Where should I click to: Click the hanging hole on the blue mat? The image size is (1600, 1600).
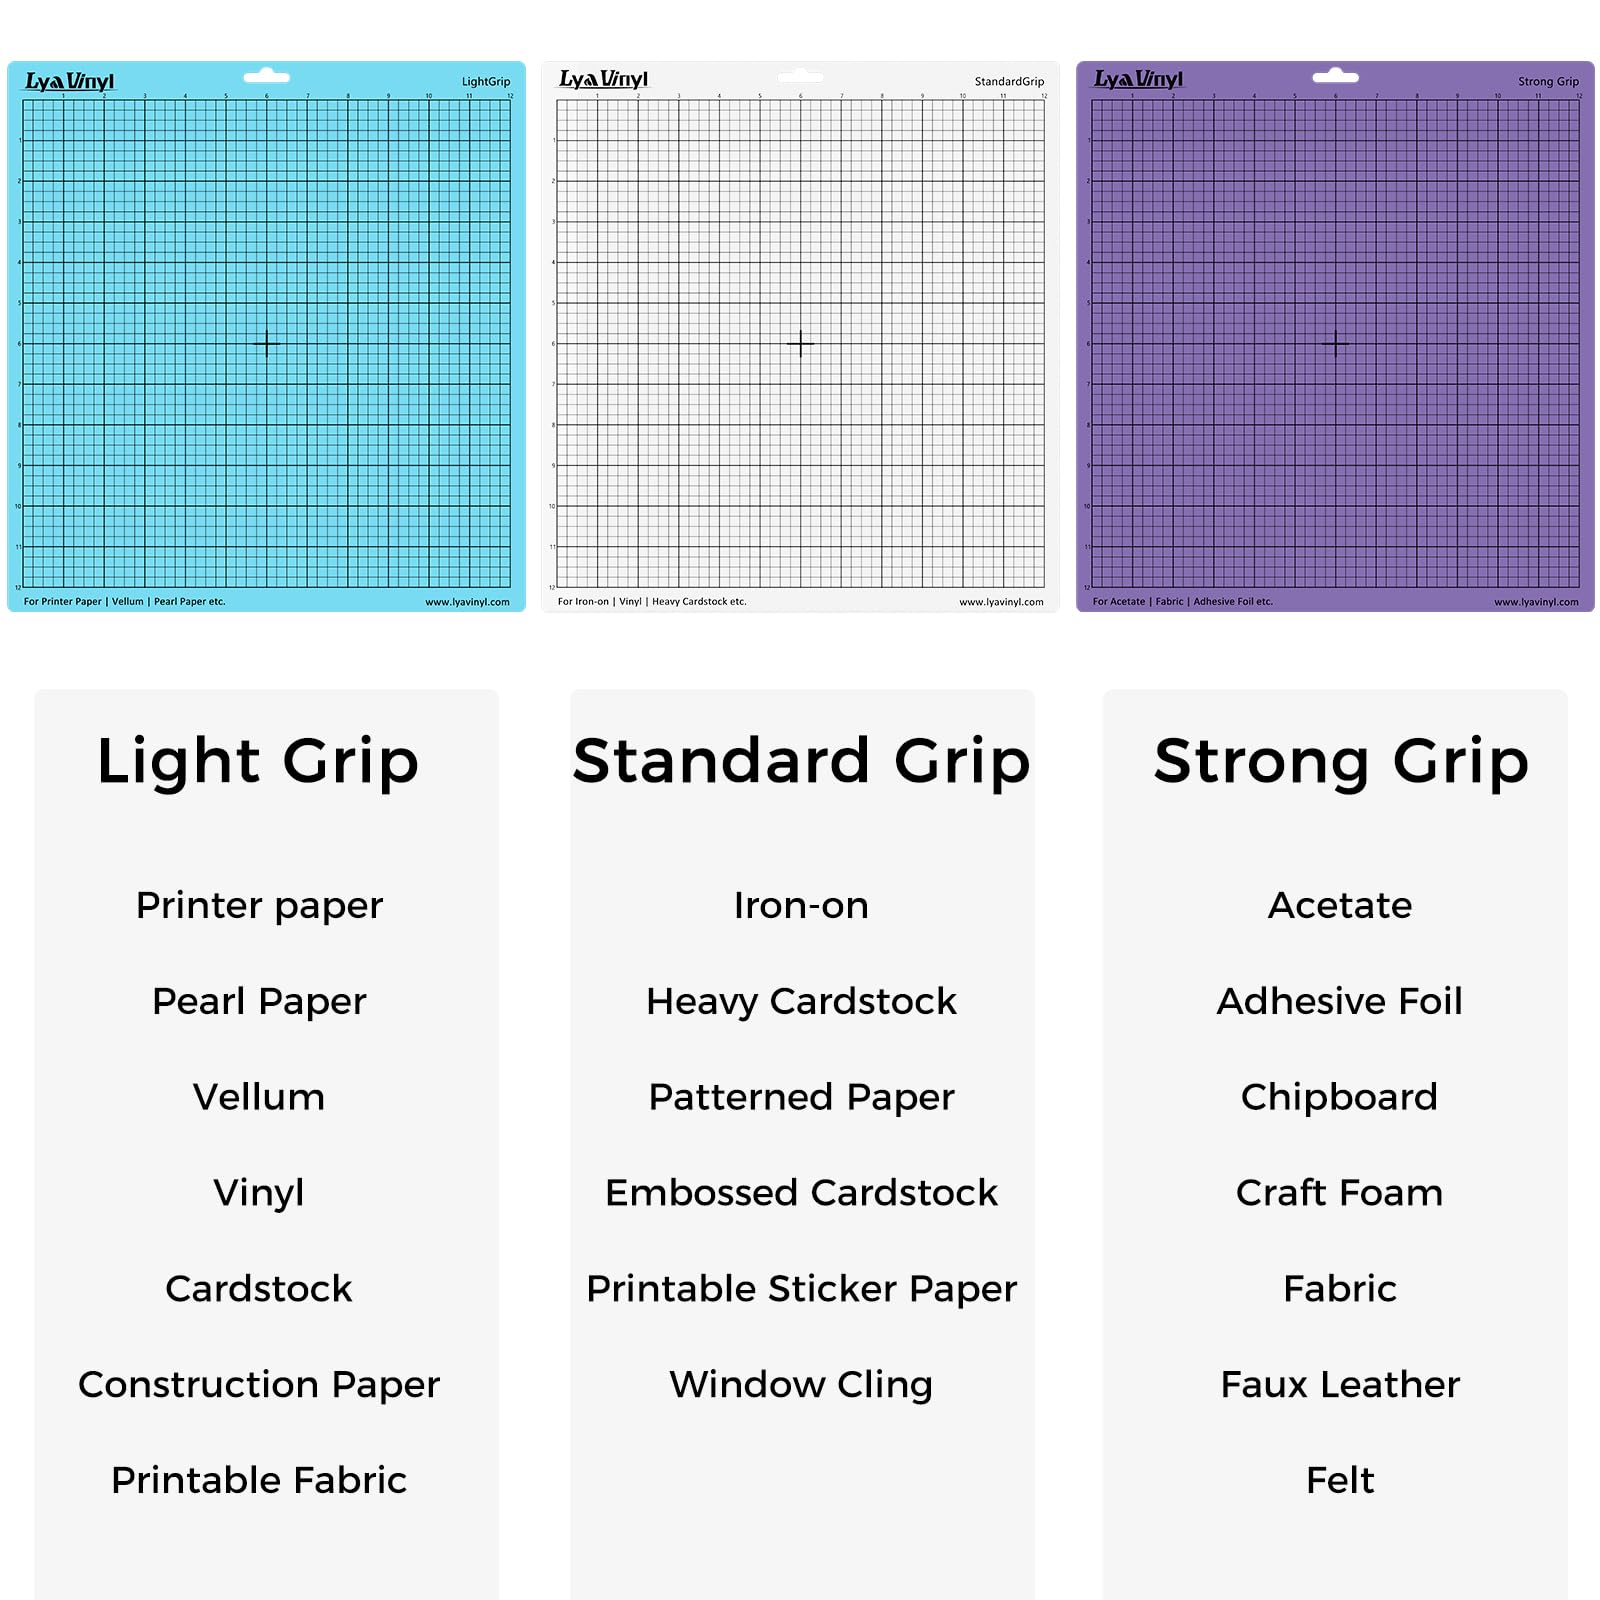266,76
